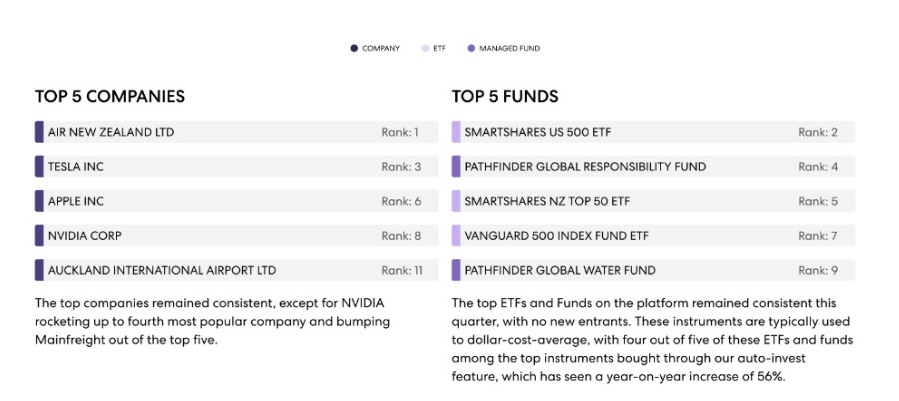Viewport: 899px width, 401px height.
Task: Click the light marker beside Vanguard ETF
Action: [x=456, y=236]
